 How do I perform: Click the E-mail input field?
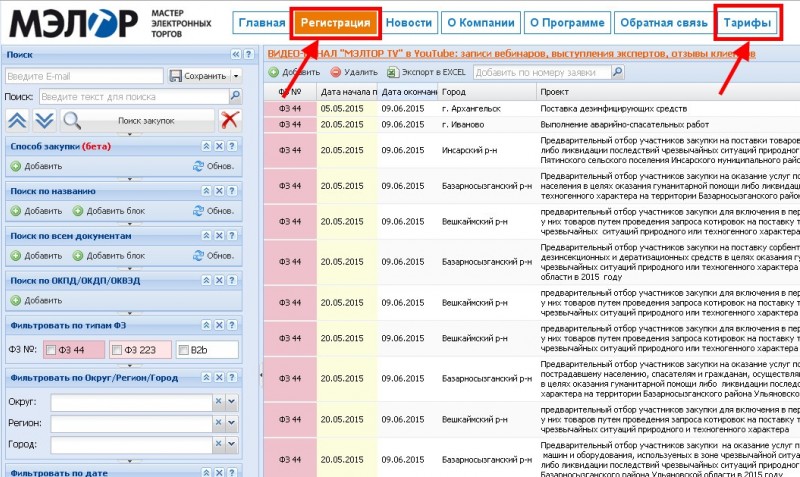(x=84, y=76)
